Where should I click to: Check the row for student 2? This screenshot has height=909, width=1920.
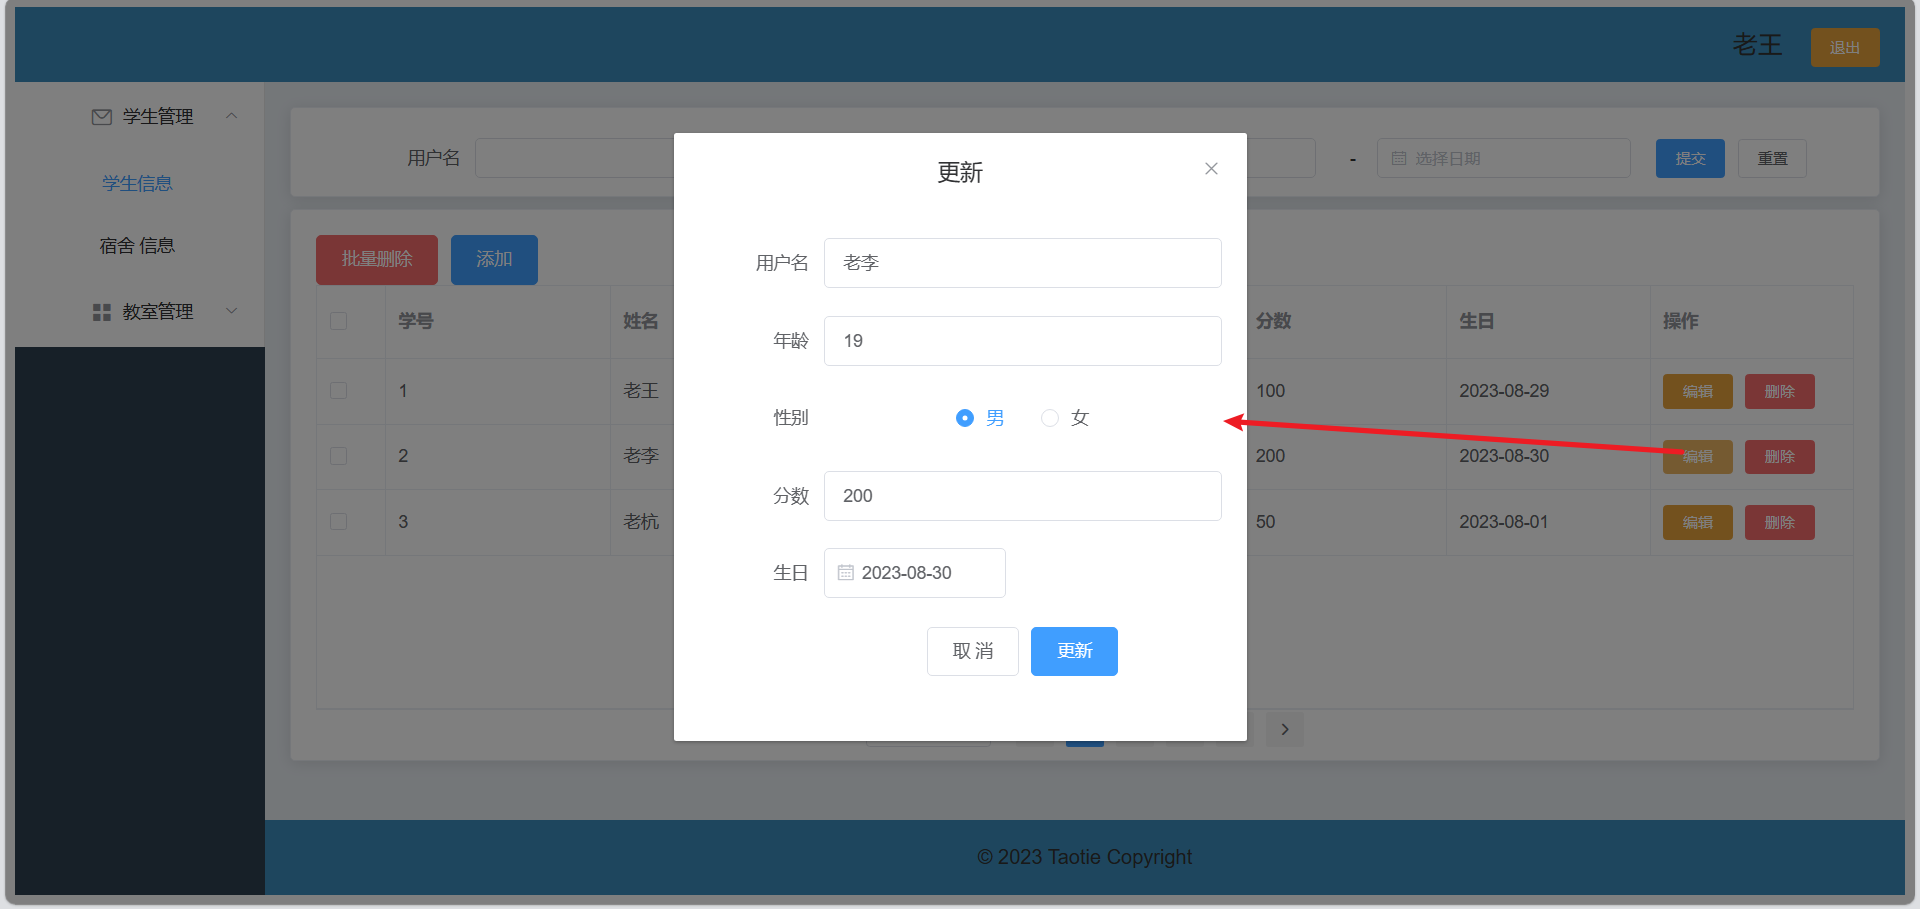tap(339, 456)
